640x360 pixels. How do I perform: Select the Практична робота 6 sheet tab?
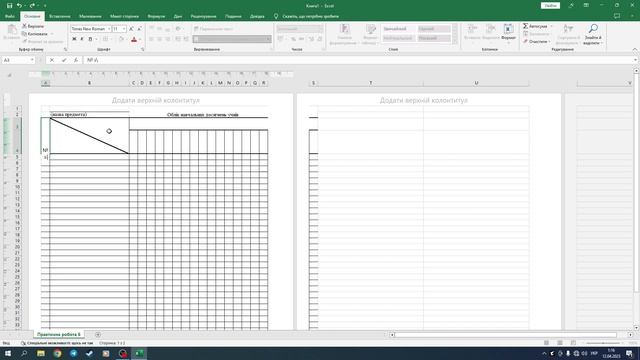[59, 334]
